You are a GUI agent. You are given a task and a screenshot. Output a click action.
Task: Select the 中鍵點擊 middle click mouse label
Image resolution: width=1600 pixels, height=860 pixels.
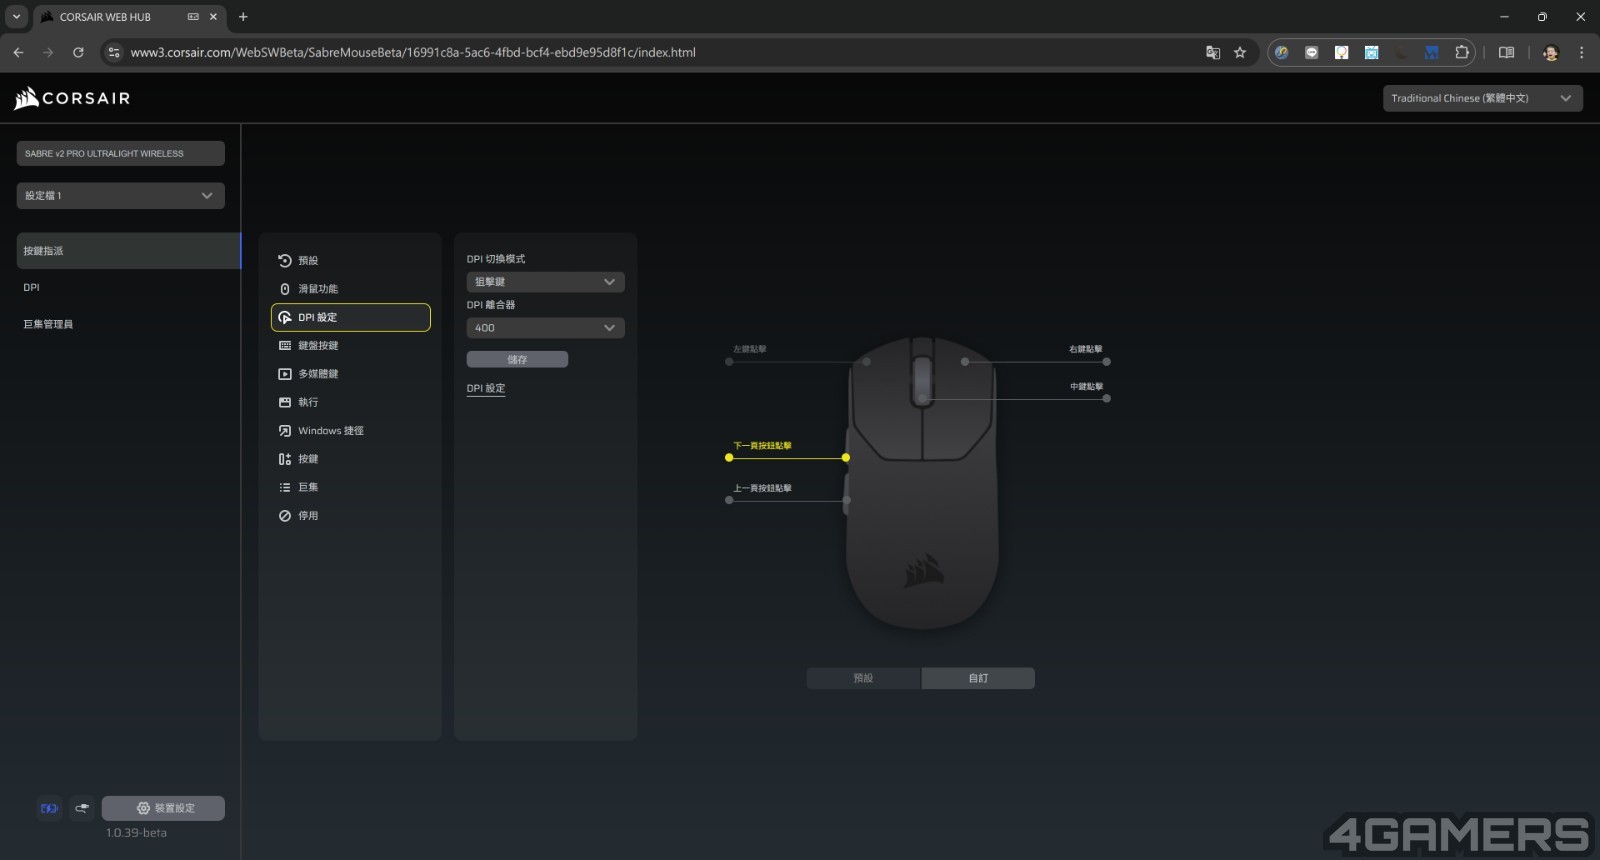point(1086,386)
